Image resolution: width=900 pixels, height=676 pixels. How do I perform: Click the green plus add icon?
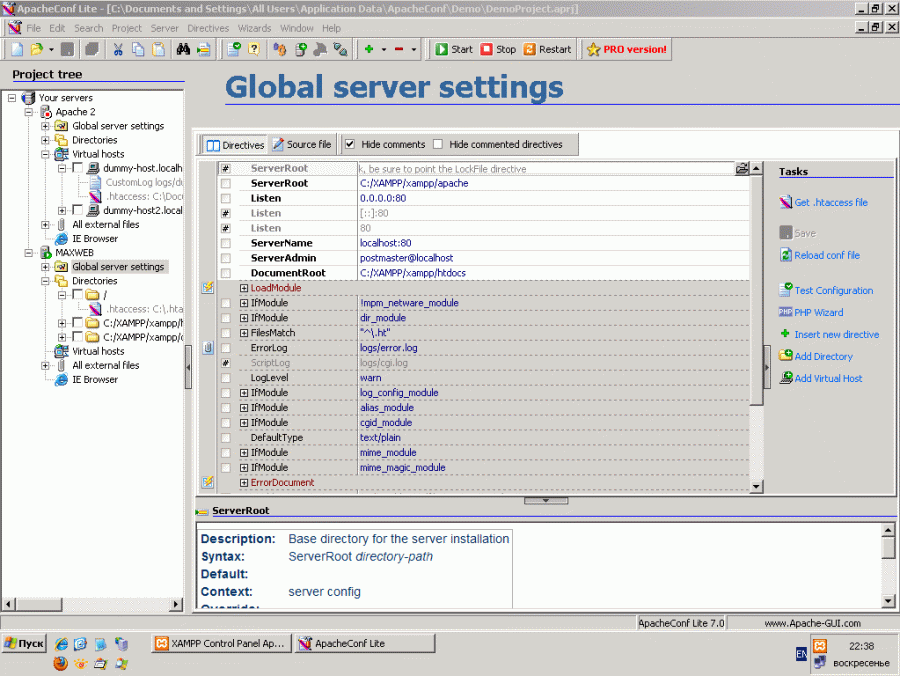click(x=369, y=49)
